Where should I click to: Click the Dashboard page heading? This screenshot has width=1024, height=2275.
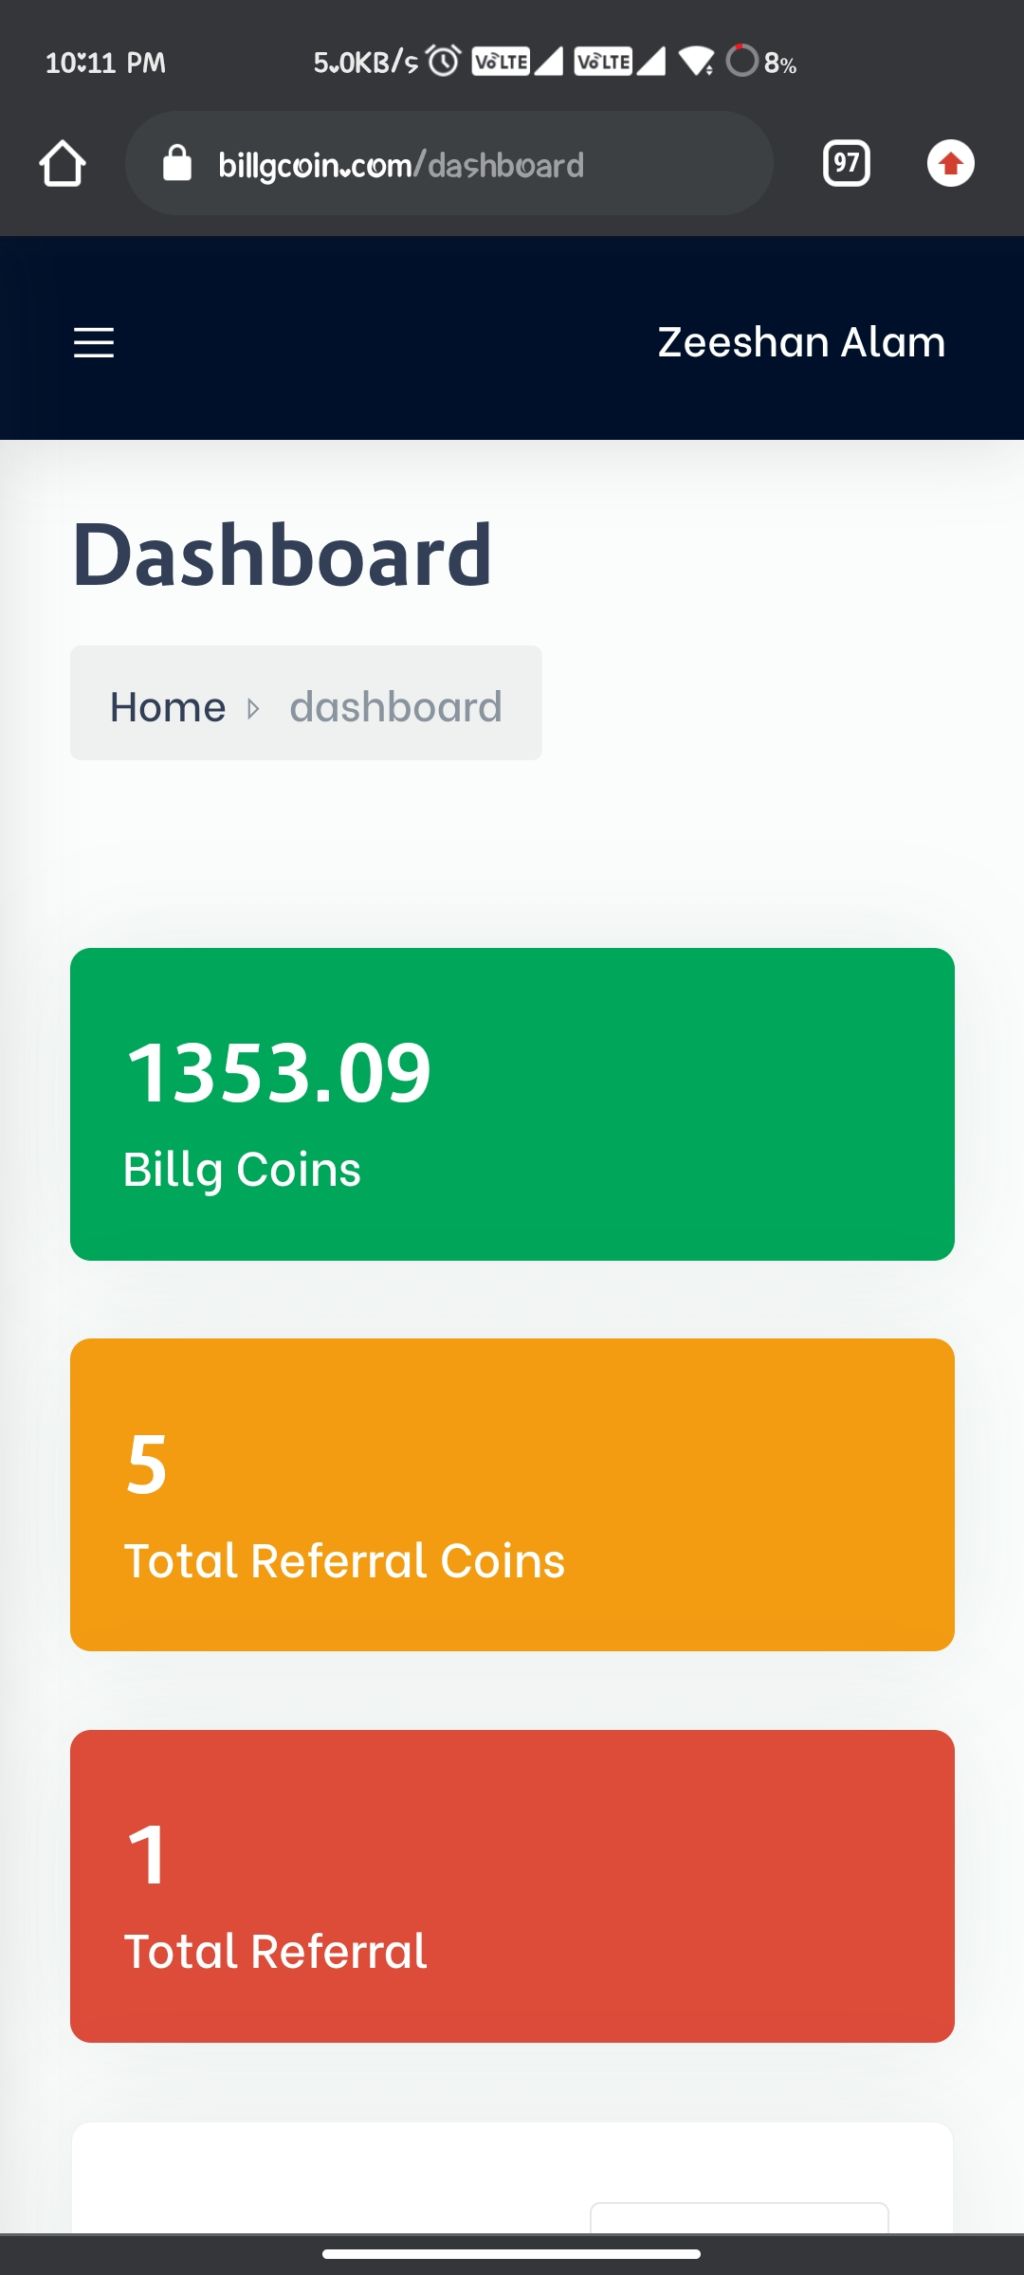coord(282,554)
